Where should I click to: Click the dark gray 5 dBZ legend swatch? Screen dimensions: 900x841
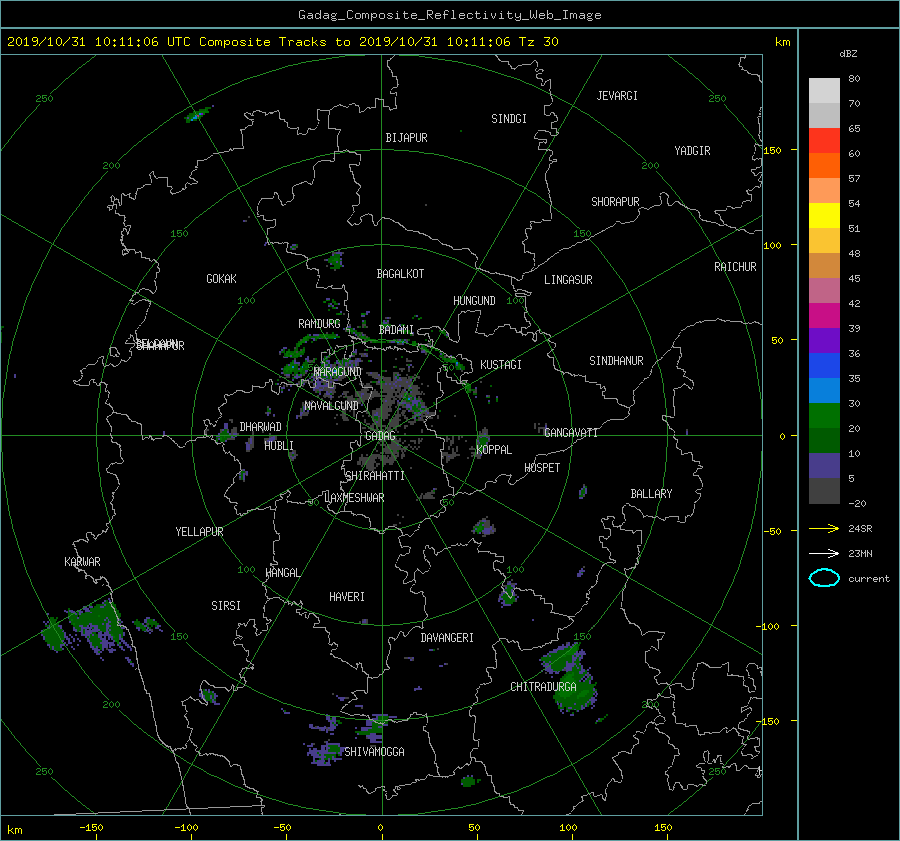[824, 491]
